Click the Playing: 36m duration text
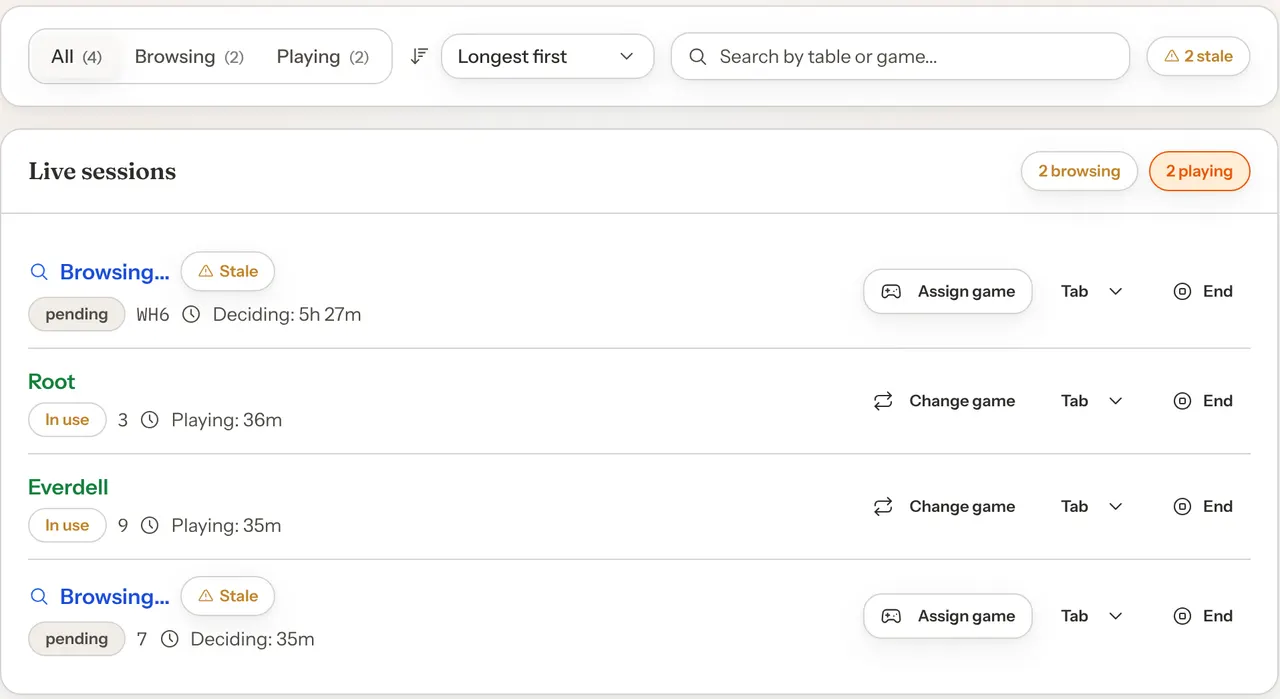1280x699 pixels. click(x=227, y=420)
